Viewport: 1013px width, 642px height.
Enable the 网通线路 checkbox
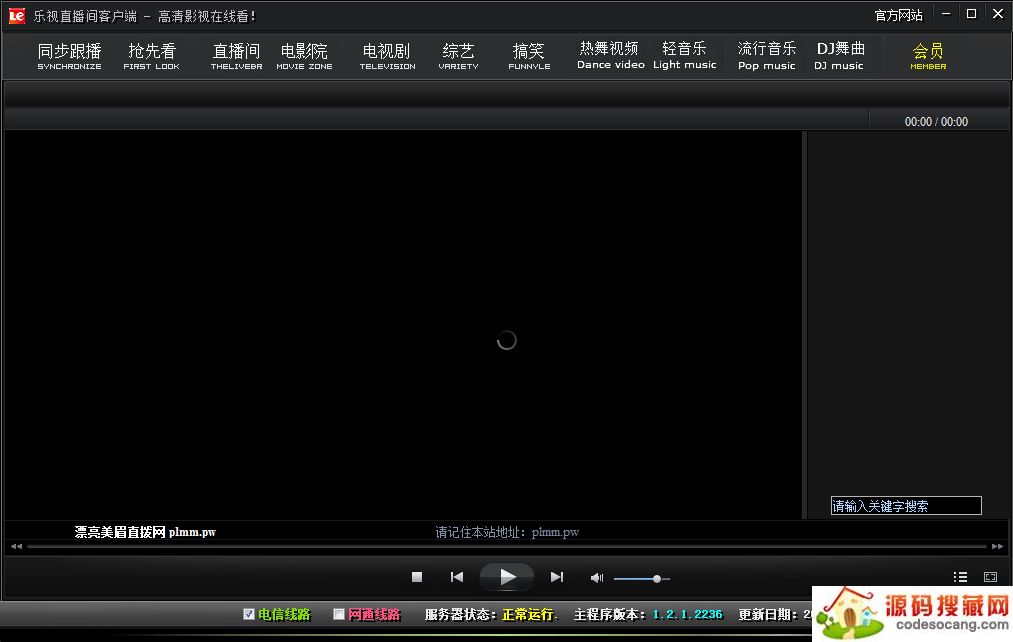(x=339, y=614)
